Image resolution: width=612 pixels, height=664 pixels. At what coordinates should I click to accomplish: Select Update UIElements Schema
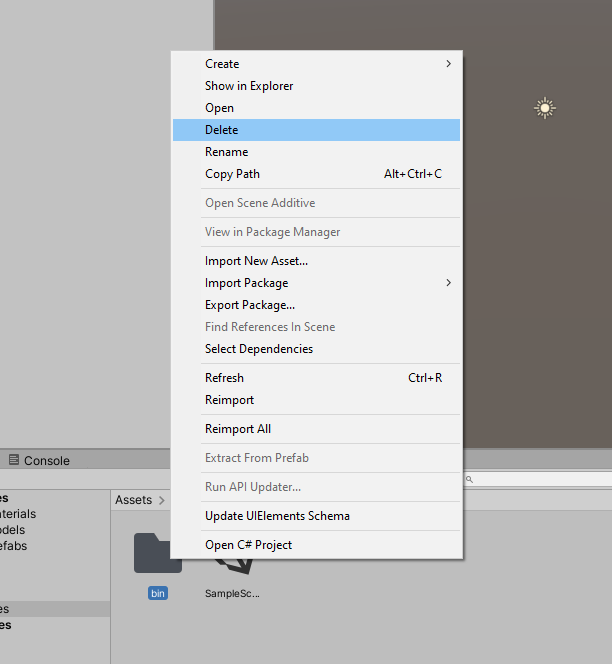coord(316,516)
